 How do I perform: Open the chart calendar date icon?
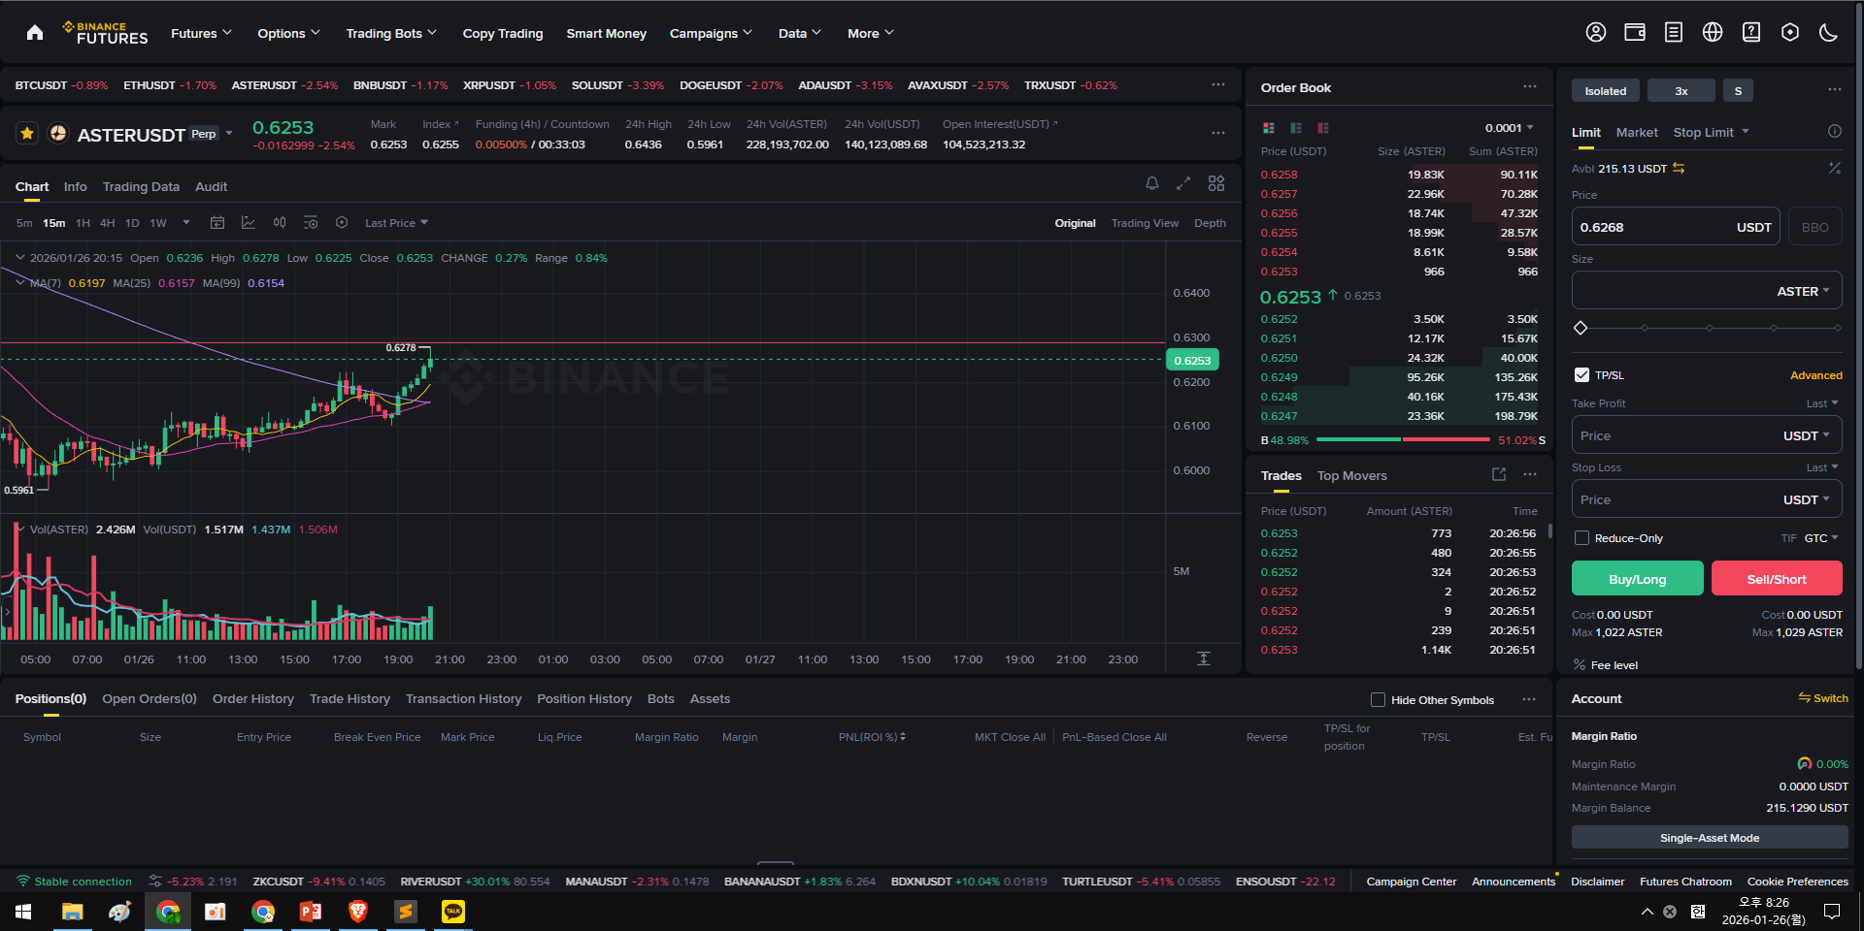217,223
